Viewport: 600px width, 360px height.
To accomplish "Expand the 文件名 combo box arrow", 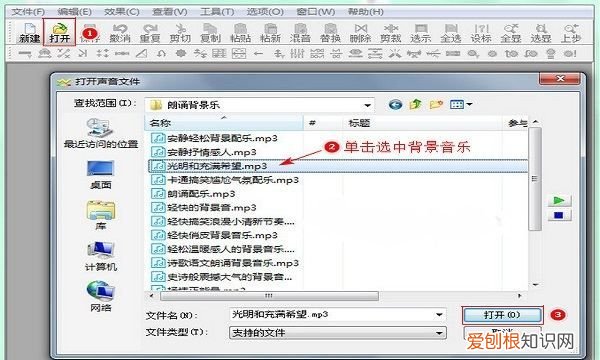I will coord(439,315).
